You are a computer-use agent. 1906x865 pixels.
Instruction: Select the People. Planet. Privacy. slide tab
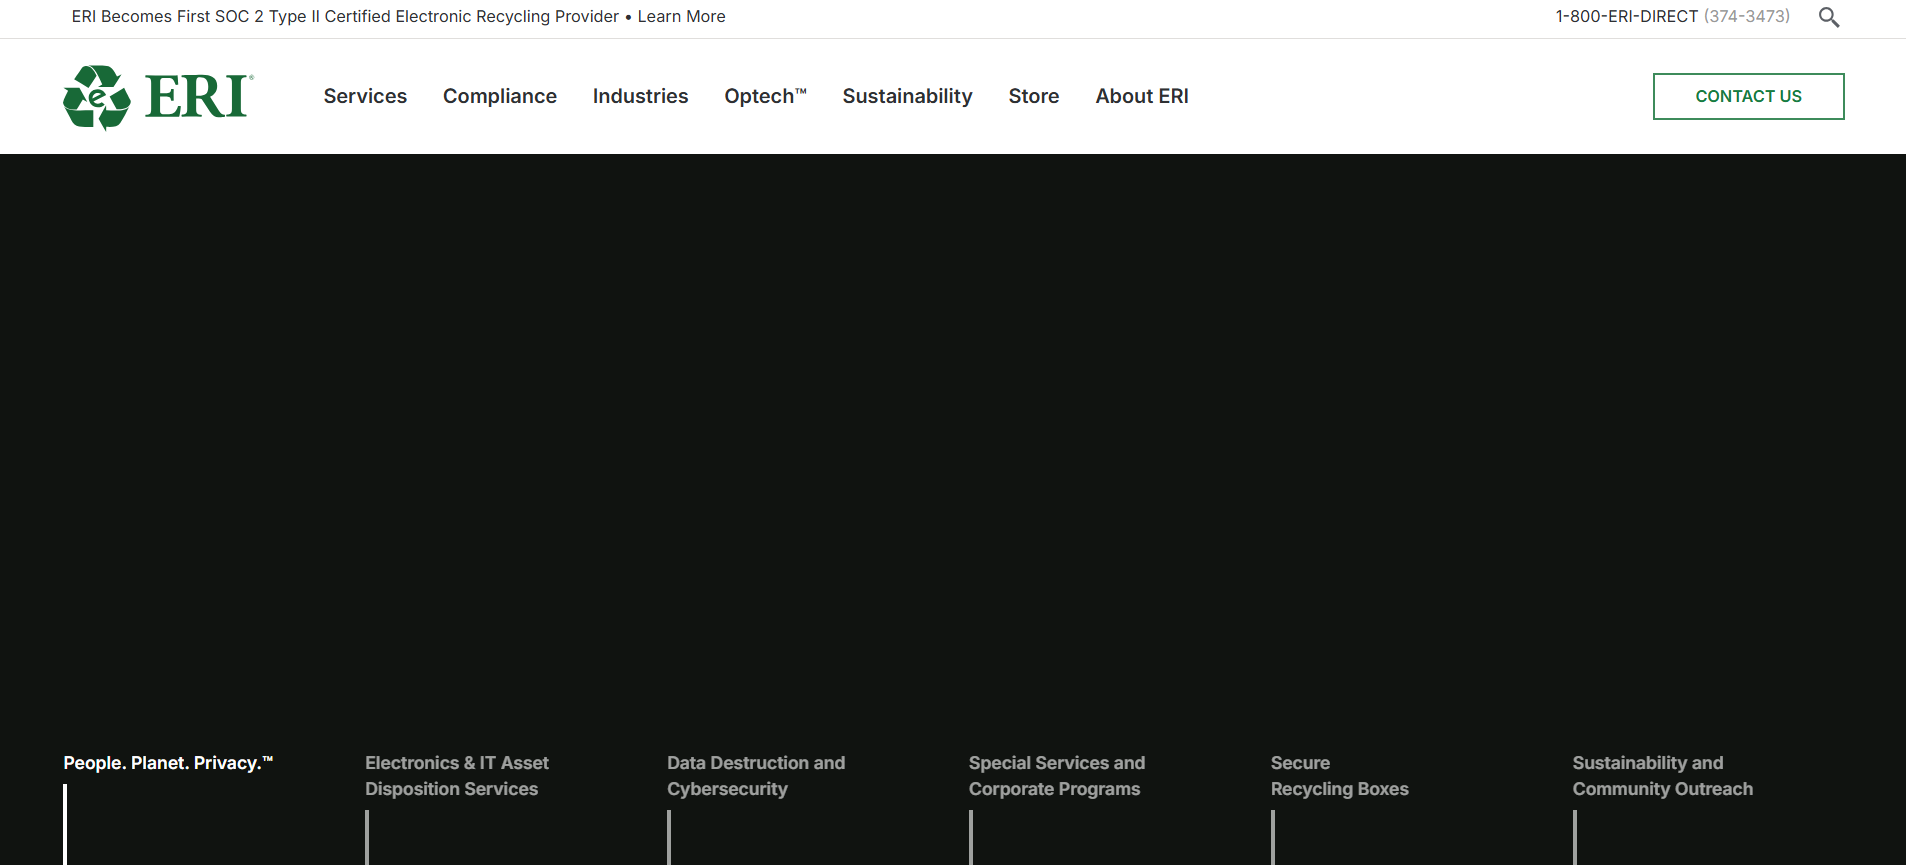click(167, 763)
